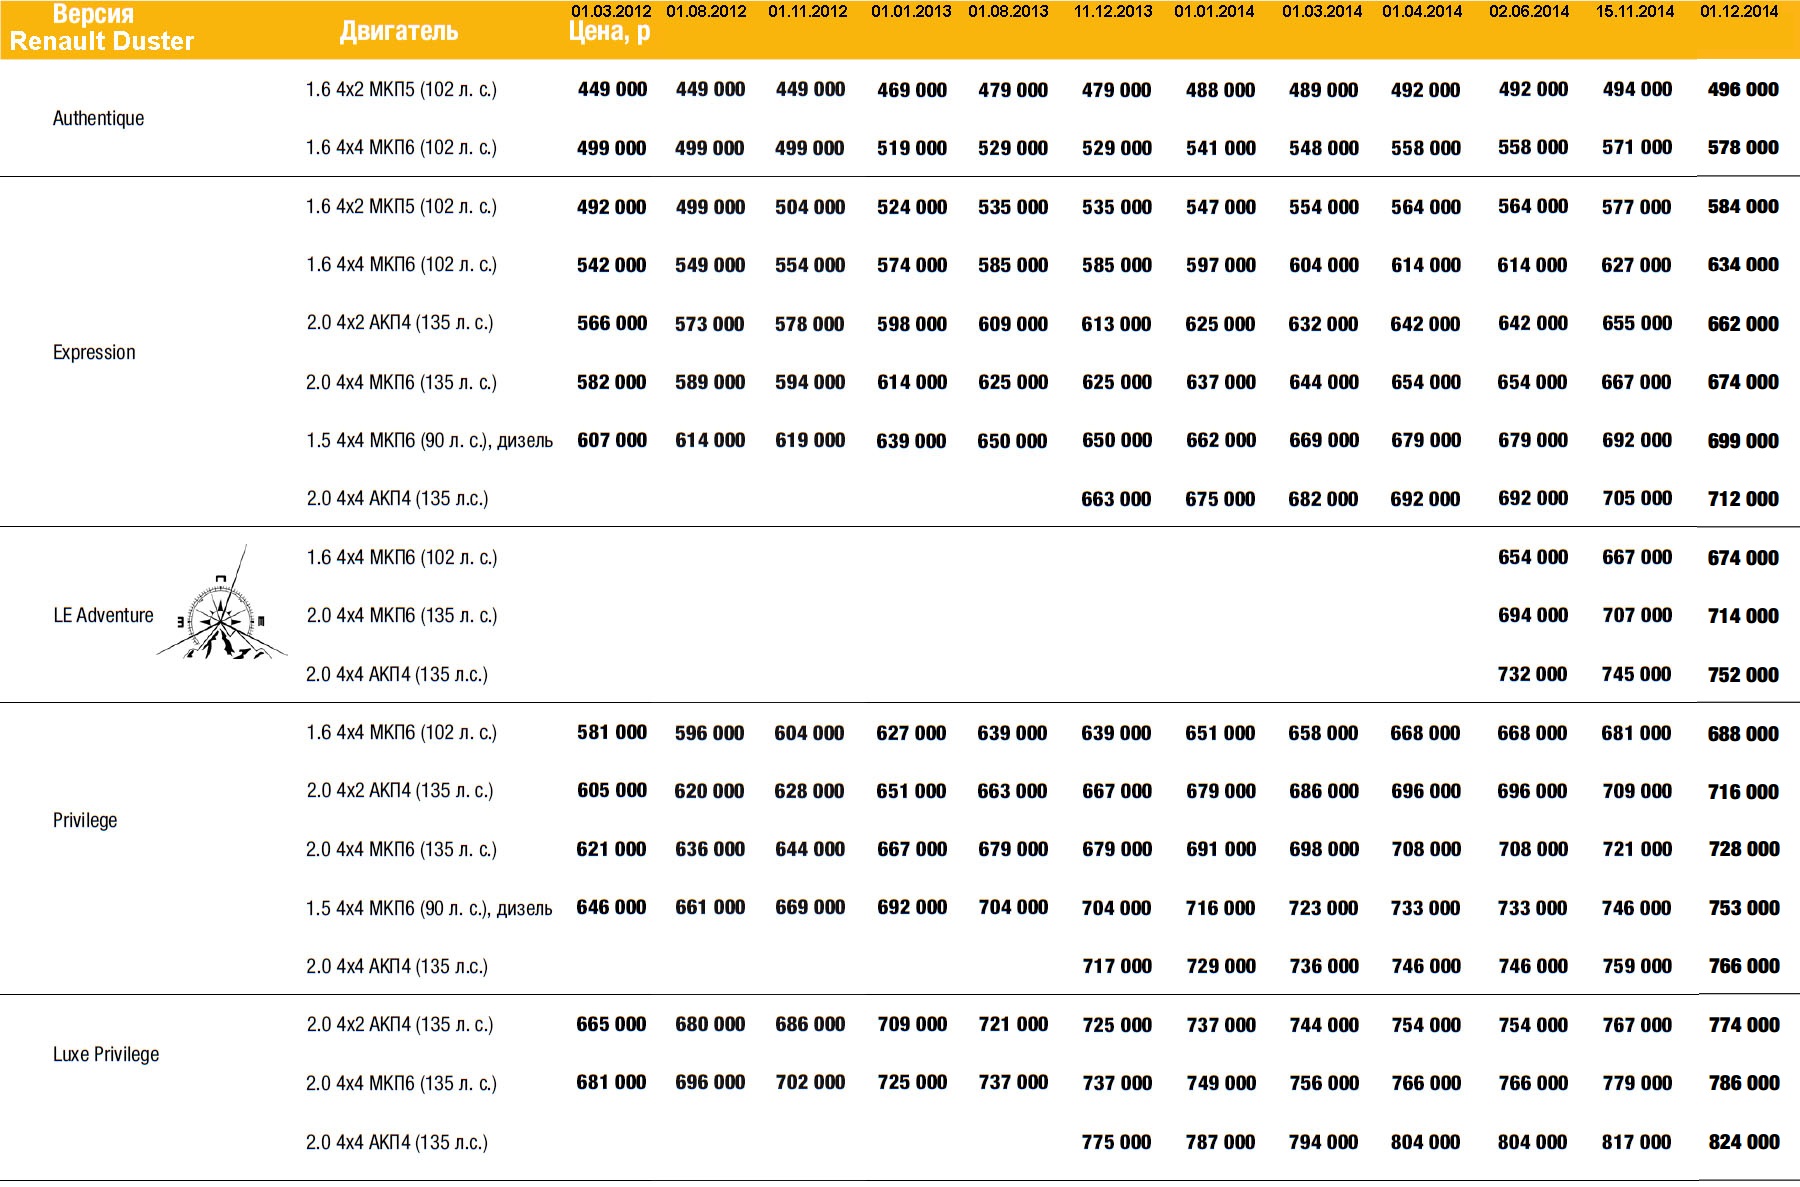
Task: Click price 775 000 in Luxe Privilege
Action: pos(1116,1142)
